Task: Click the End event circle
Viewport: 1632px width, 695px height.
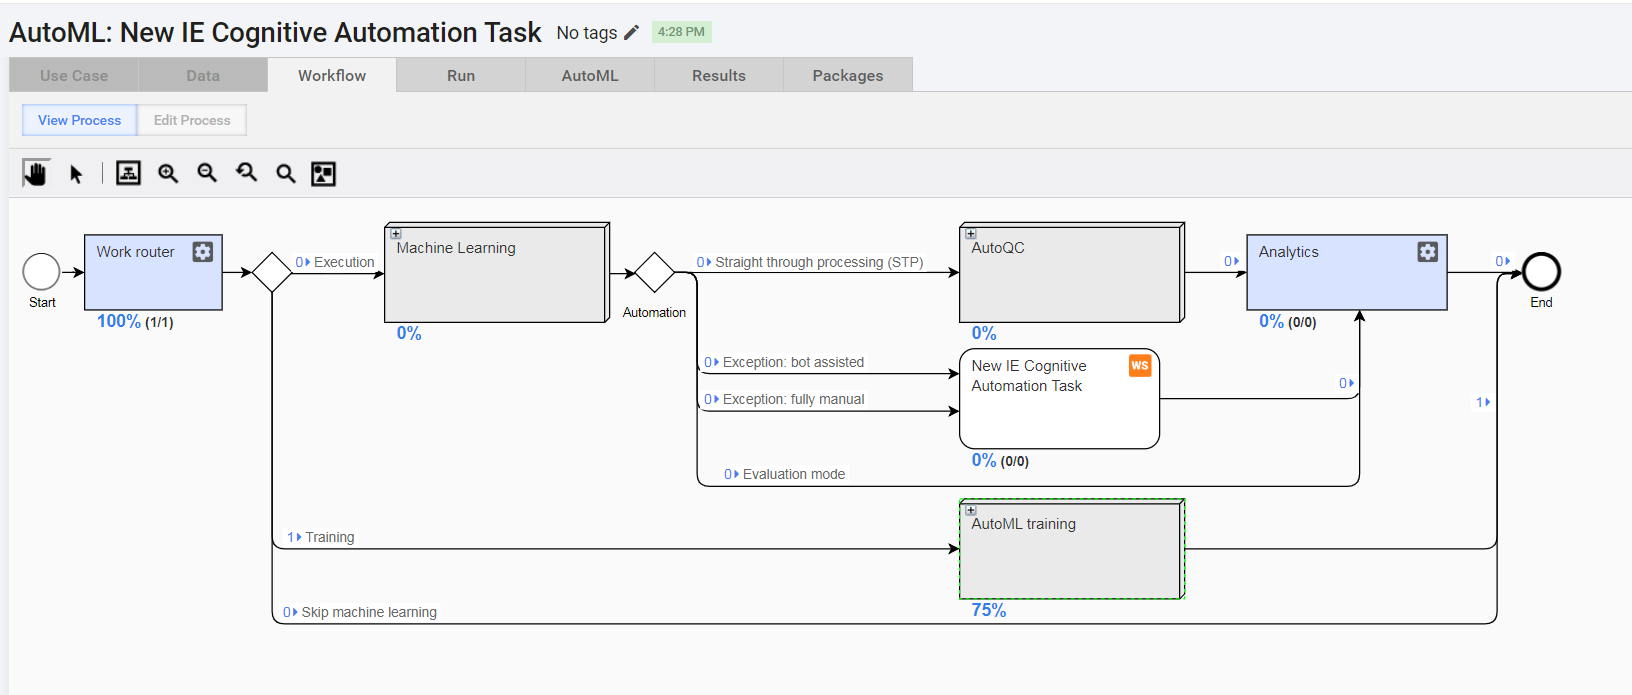Action: tap(1541, 272)
